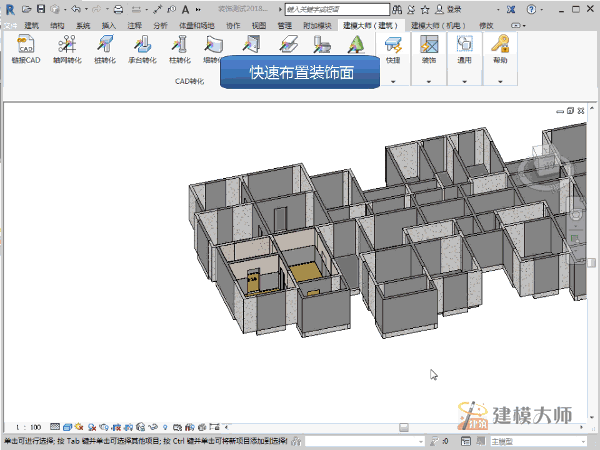Click the slab conversion tool icon
The height and width of the screenshot is (450, 600).
(289, 44)
